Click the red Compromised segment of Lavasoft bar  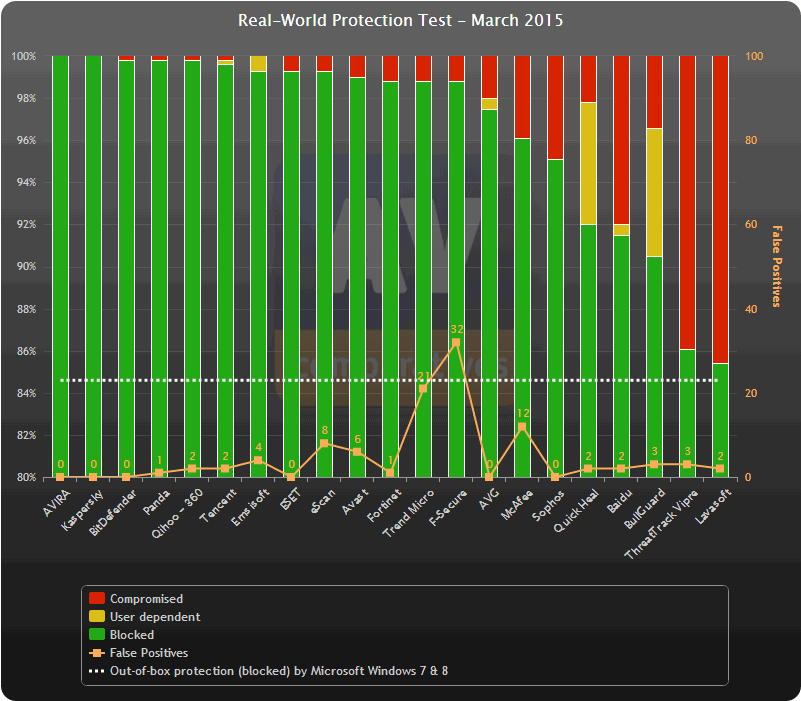pos(720,209)
